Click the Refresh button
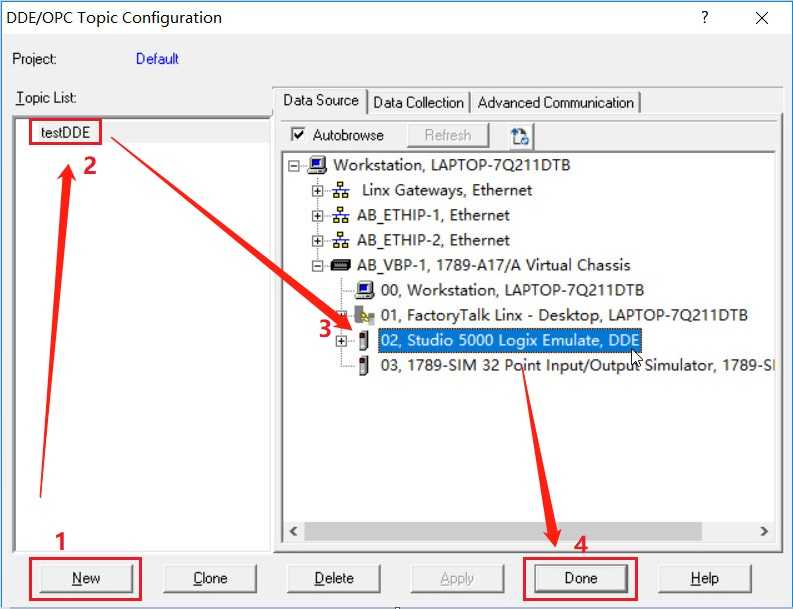The width and height of the screenshot is (793, 609). point(448,136)
